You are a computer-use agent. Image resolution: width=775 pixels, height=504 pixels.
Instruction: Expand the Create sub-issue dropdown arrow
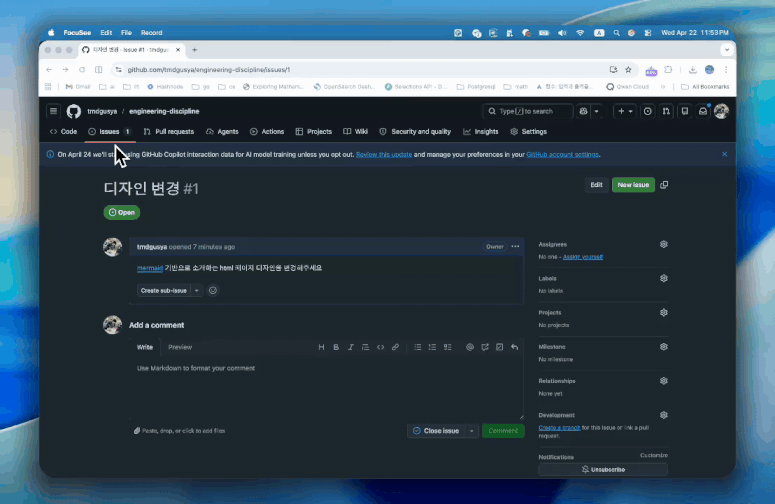point(196,291)
